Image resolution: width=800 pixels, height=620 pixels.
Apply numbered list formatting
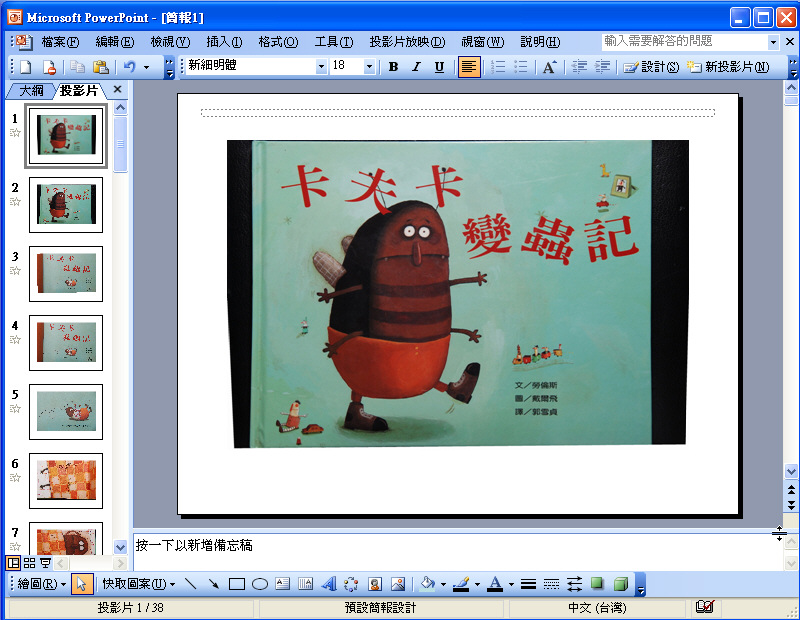[497, 67]
